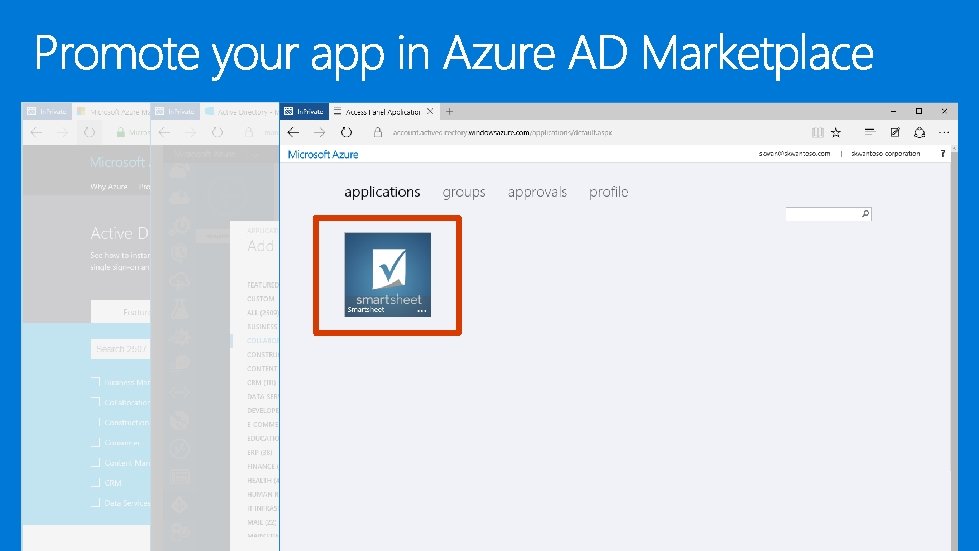Switch to the groups tab
The image size is (979, 551).
pyautogui.click(x=464, y=192)
